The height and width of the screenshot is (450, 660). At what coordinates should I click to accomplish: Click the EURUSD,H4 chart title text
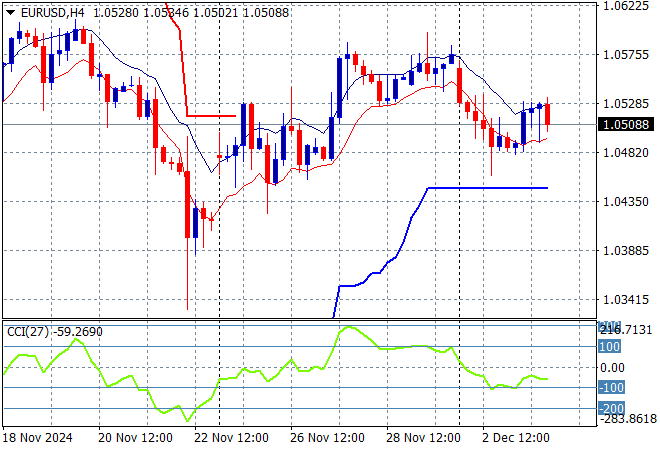52,12
